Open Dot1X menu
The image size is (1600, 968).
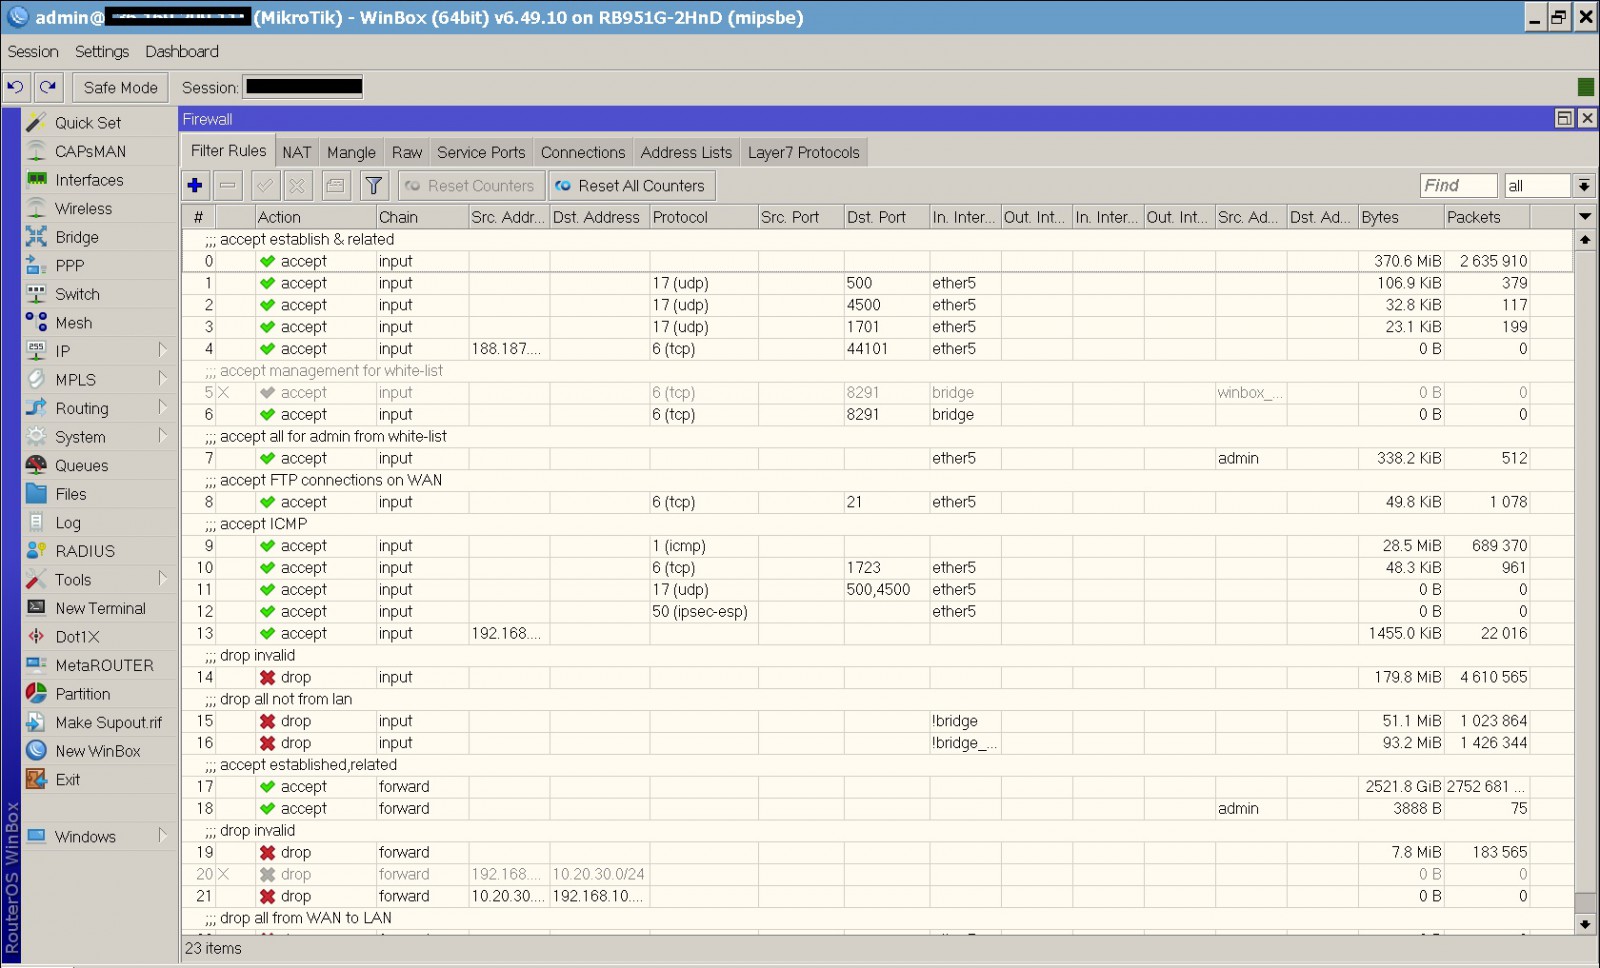[77, 637]
